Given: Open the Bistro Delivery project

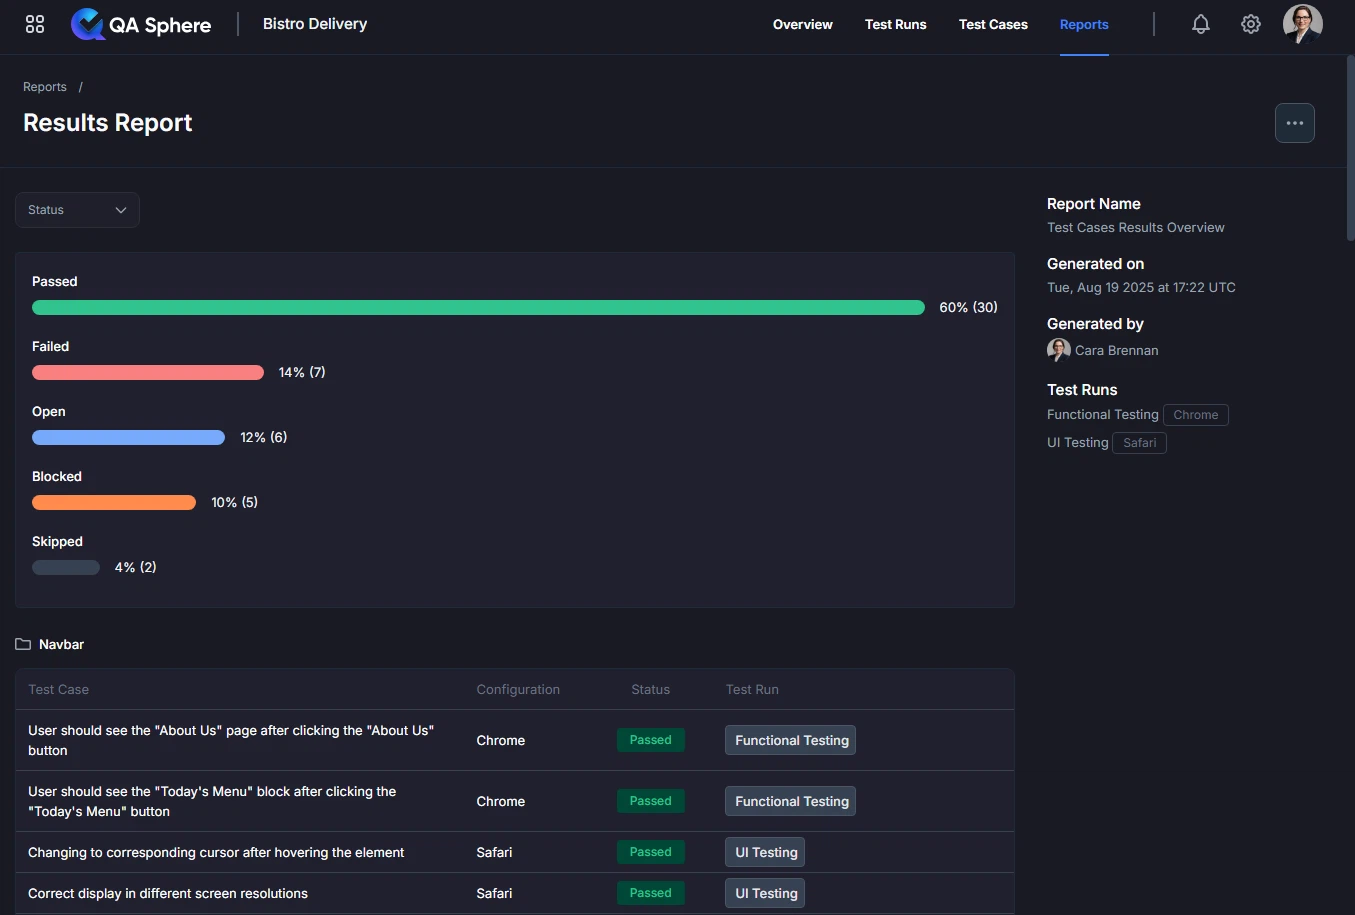Looking at the screenshot, I should click(x=314, y=23).
